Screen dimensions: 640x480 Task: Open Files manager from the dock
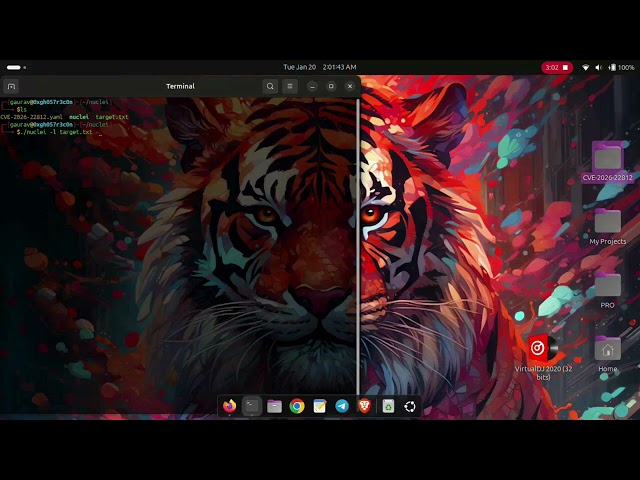274,406
